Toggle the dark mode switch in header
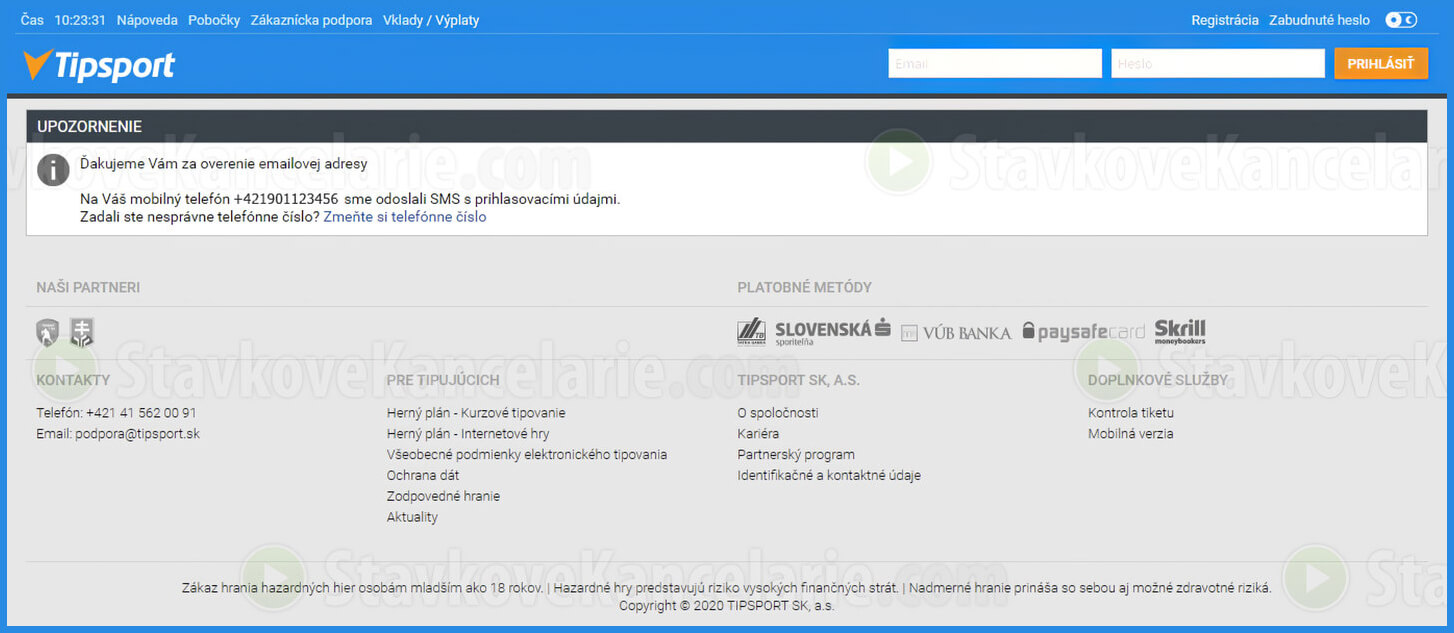This screenshot has height=633, width=1454. tap(1401, 20)
